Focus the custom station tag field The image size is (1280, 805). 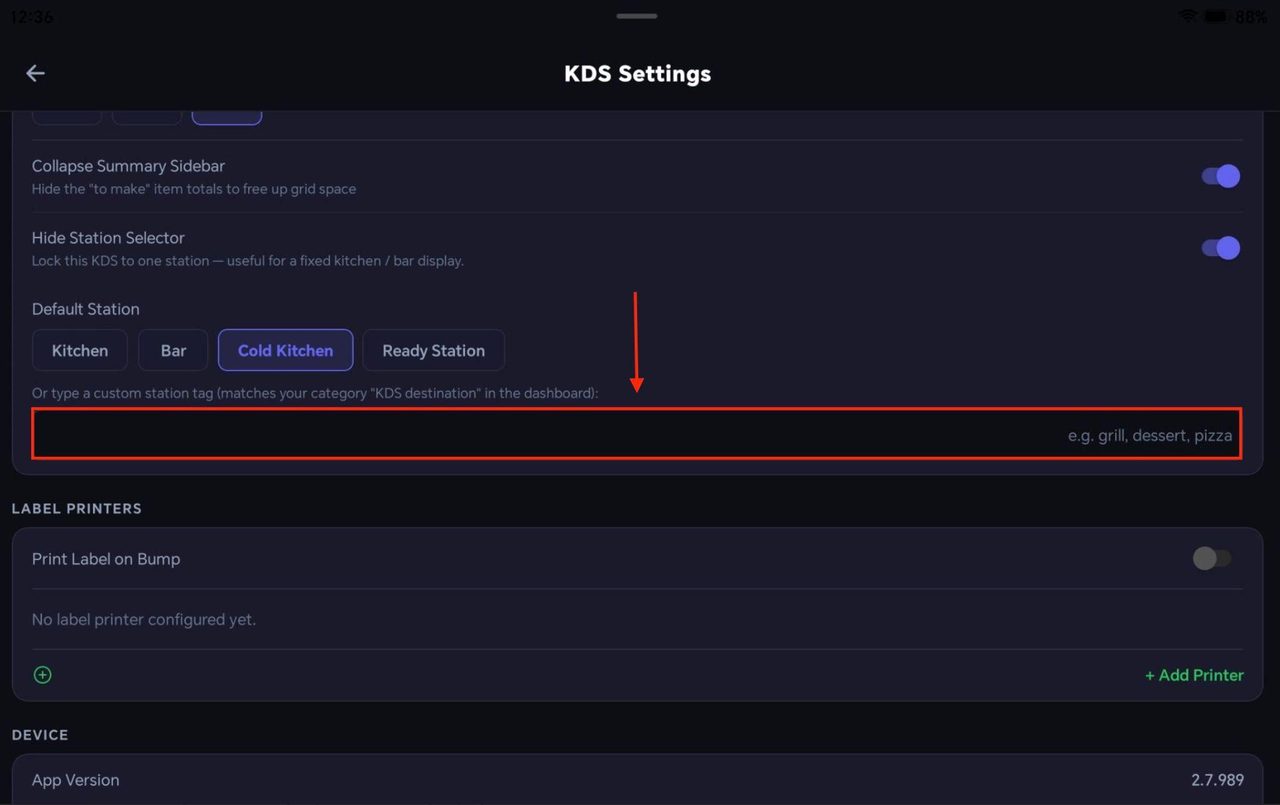click(x=637, y=434)
